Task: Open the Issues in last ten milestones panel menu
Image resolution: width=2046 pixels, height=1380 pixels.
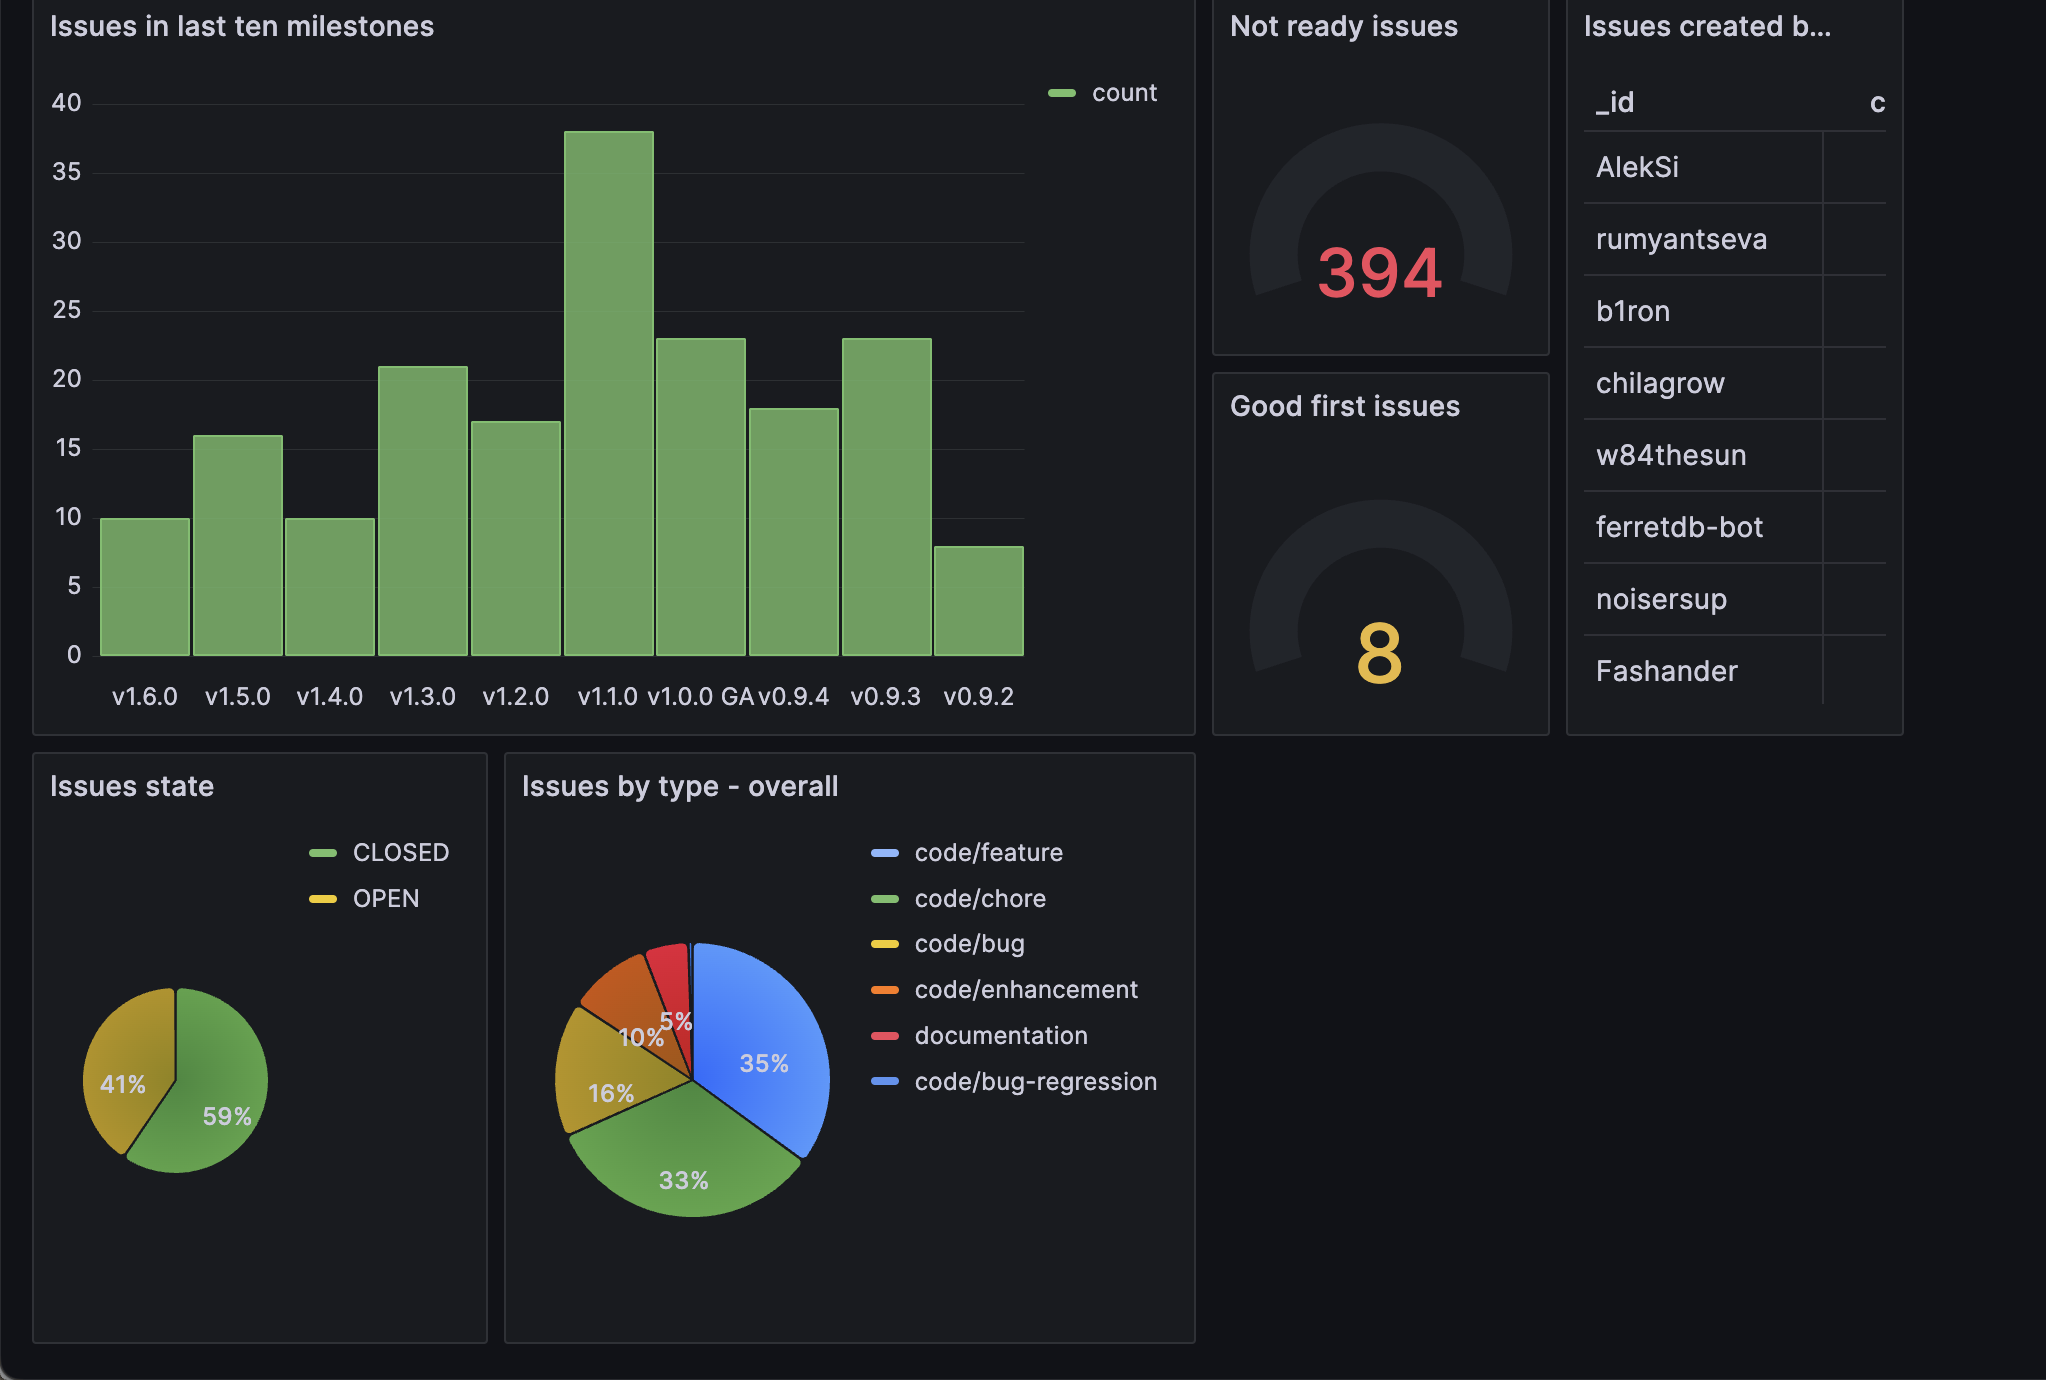Action: (x=243, y=26)
